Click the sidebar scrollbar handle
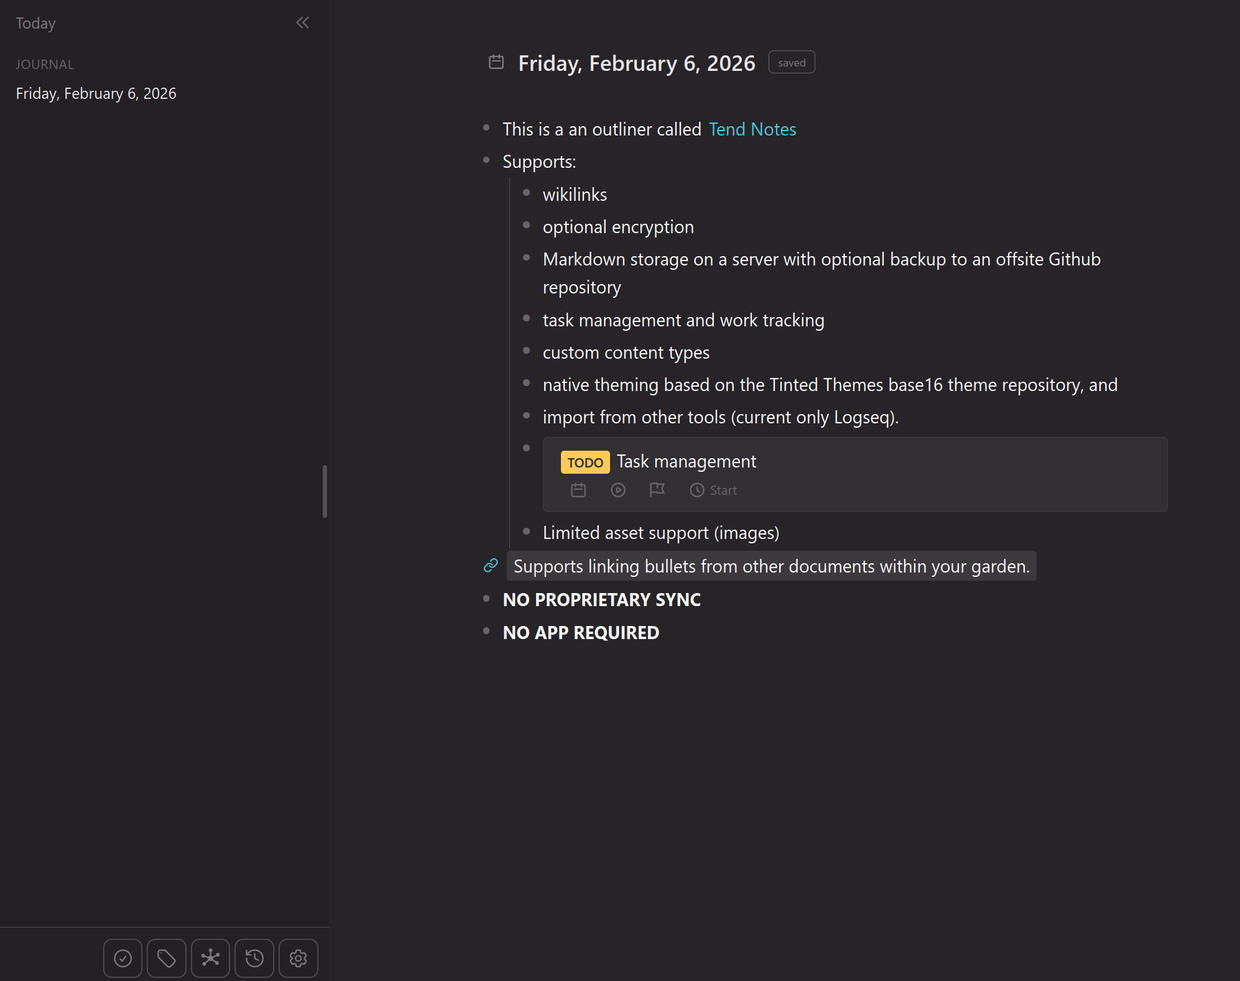The width and height of the screenshot is (1240, 981). tap(324, 491)
